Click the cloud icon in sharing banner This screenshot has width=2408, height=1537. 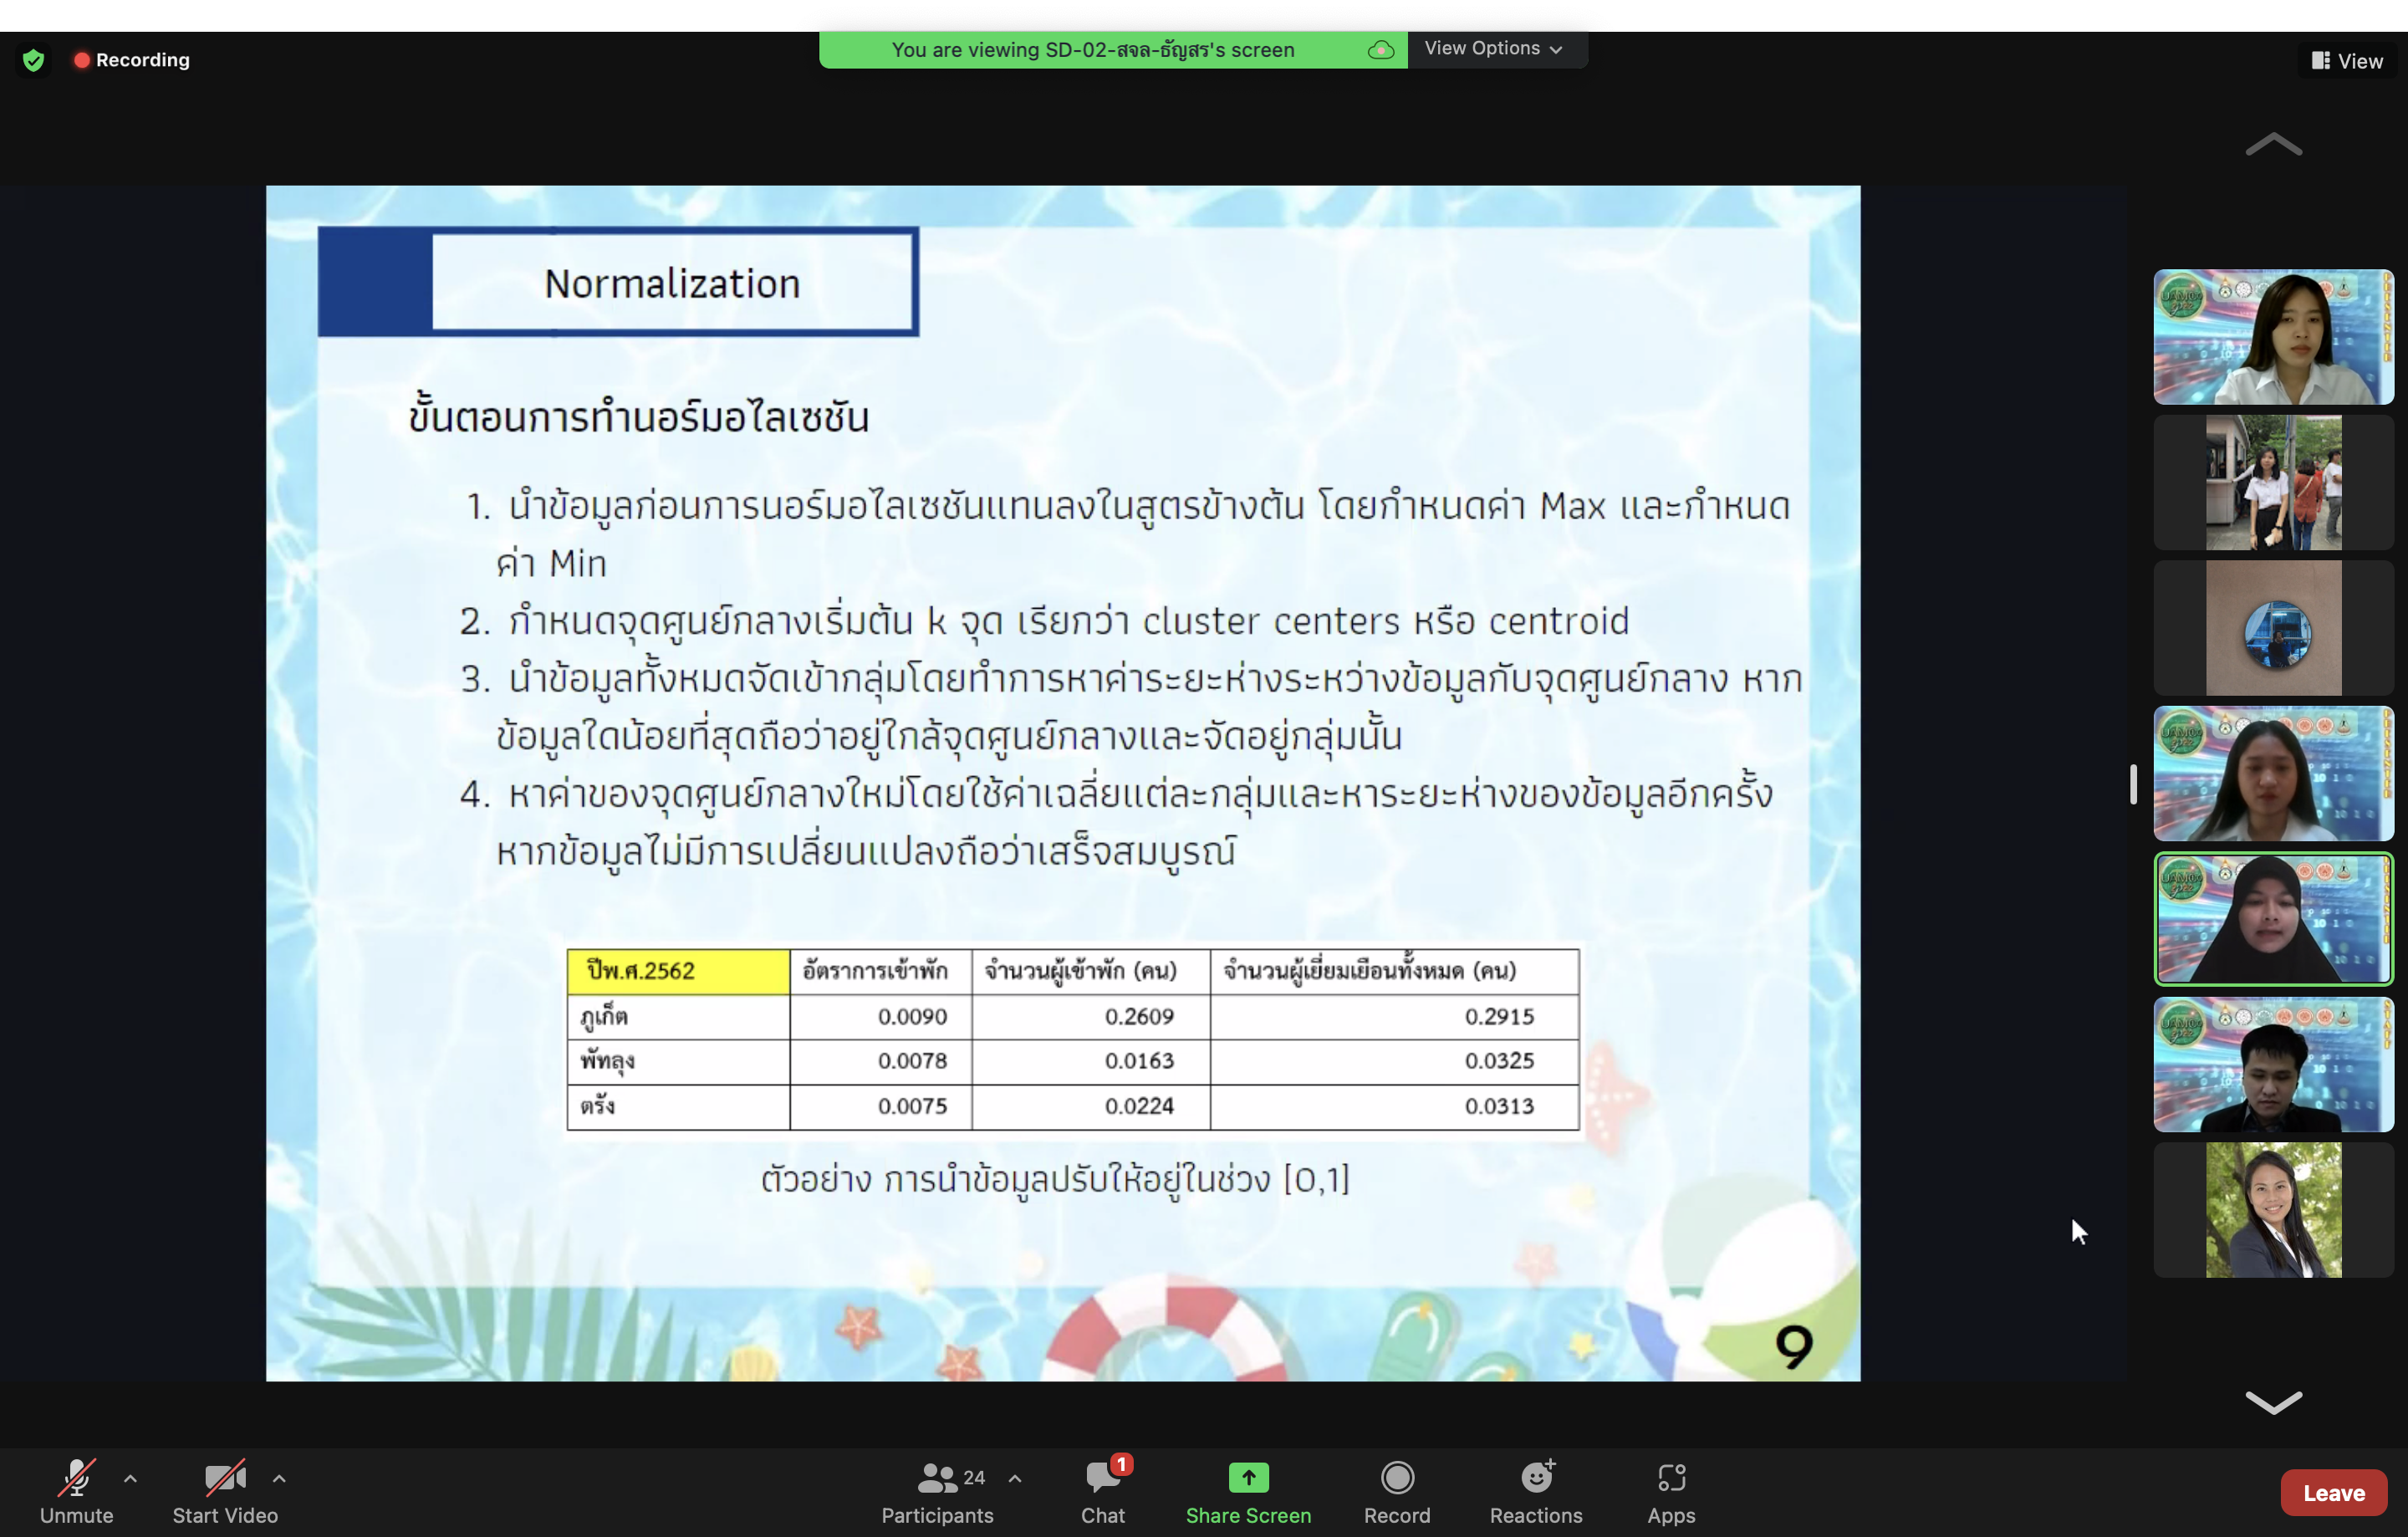pos(1380,50)
